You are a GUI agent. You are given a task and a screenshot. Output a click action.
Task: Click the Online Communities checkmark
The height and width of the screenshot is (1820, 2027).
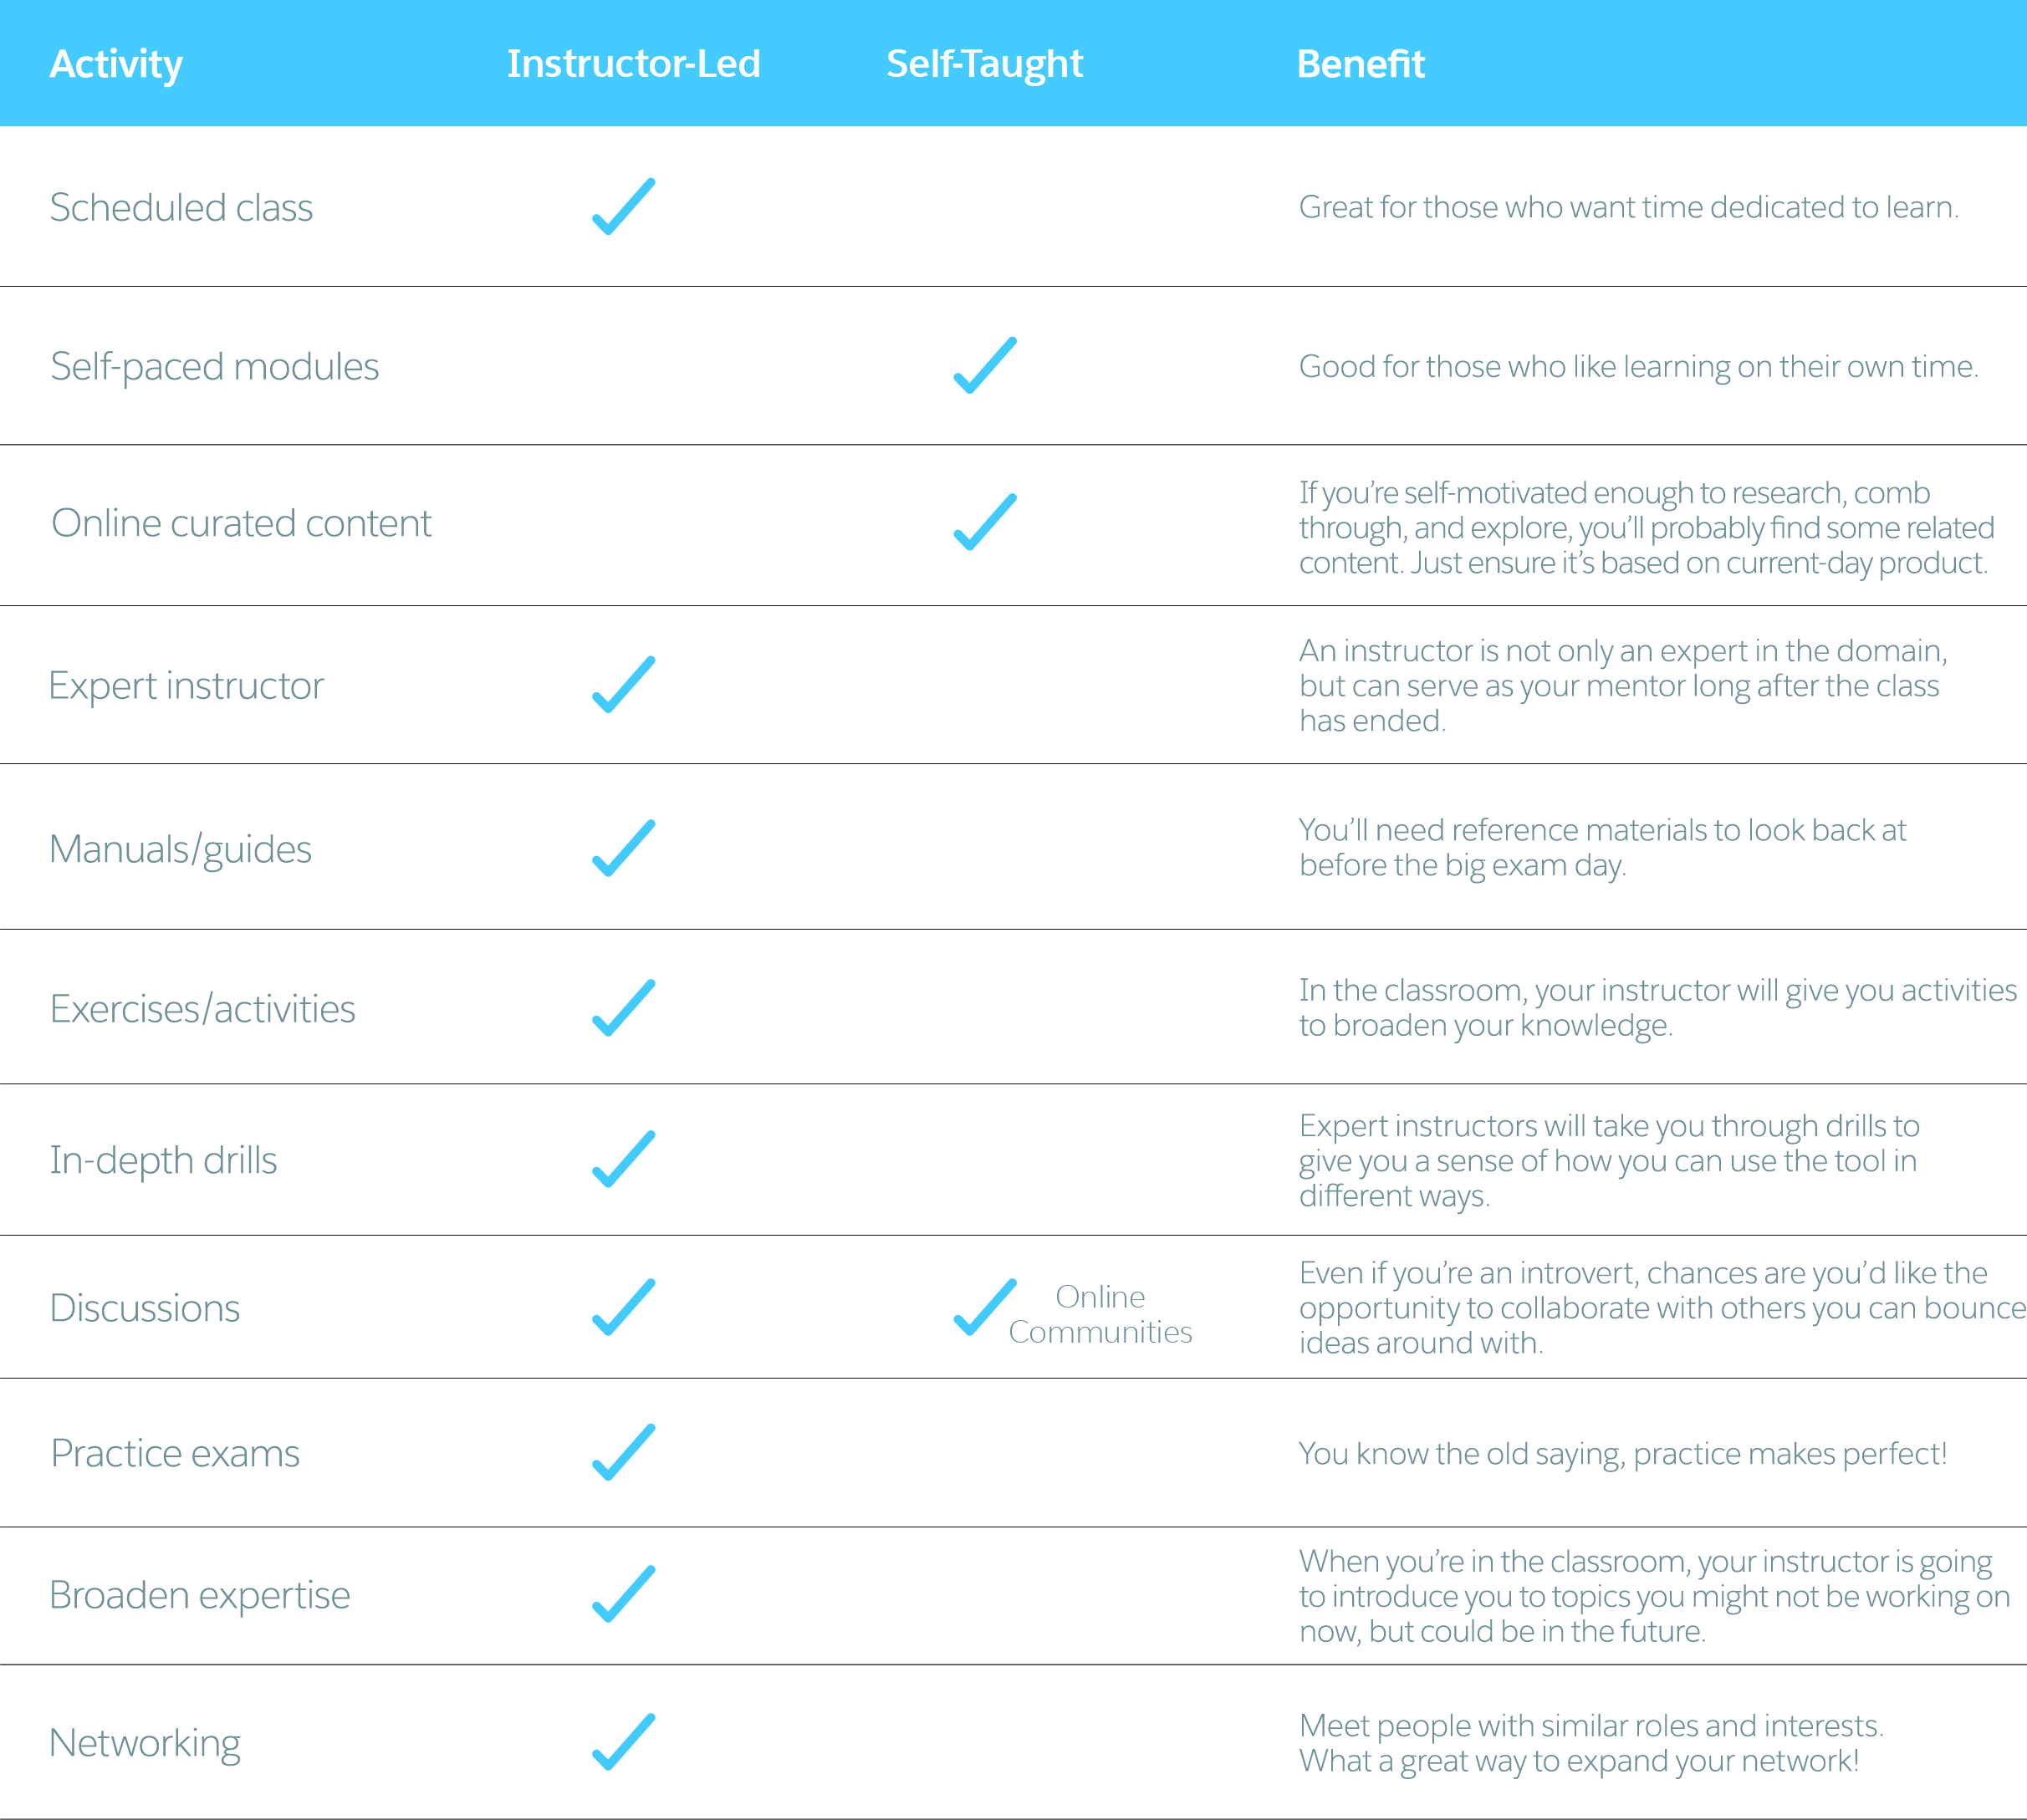tap(984, 1308)
